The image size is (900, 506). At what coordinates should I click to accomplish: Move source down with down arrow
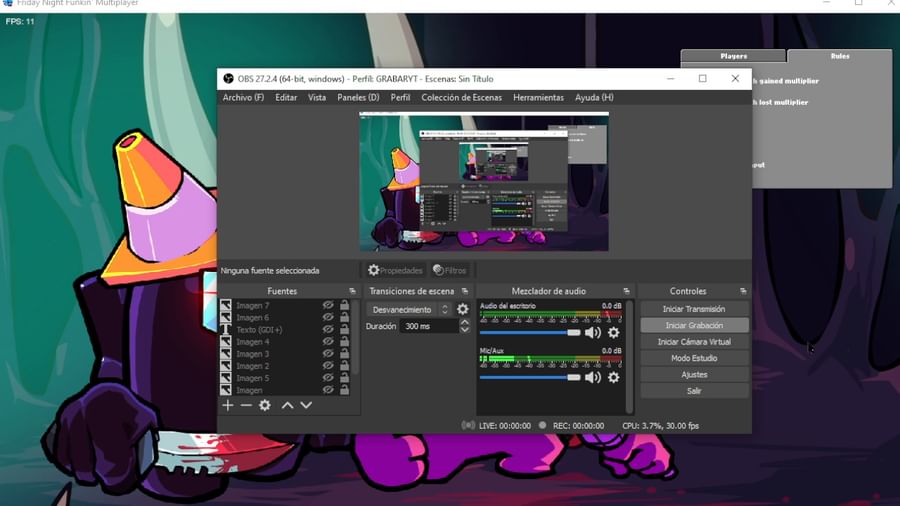point(307,406)
